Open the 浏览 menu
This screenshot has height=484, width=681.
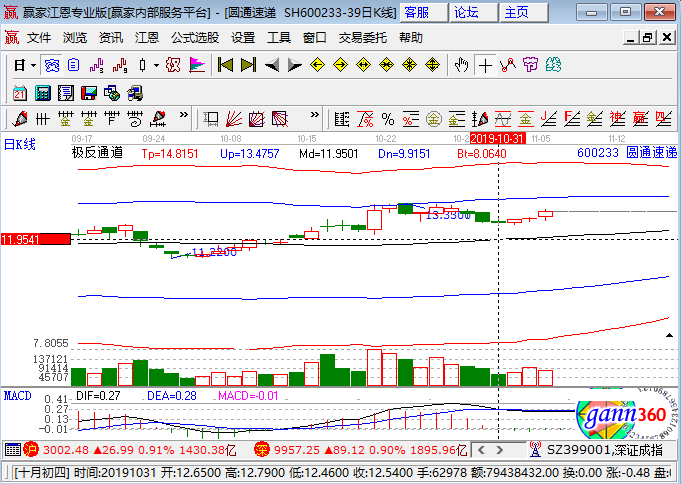coord(75,38)
